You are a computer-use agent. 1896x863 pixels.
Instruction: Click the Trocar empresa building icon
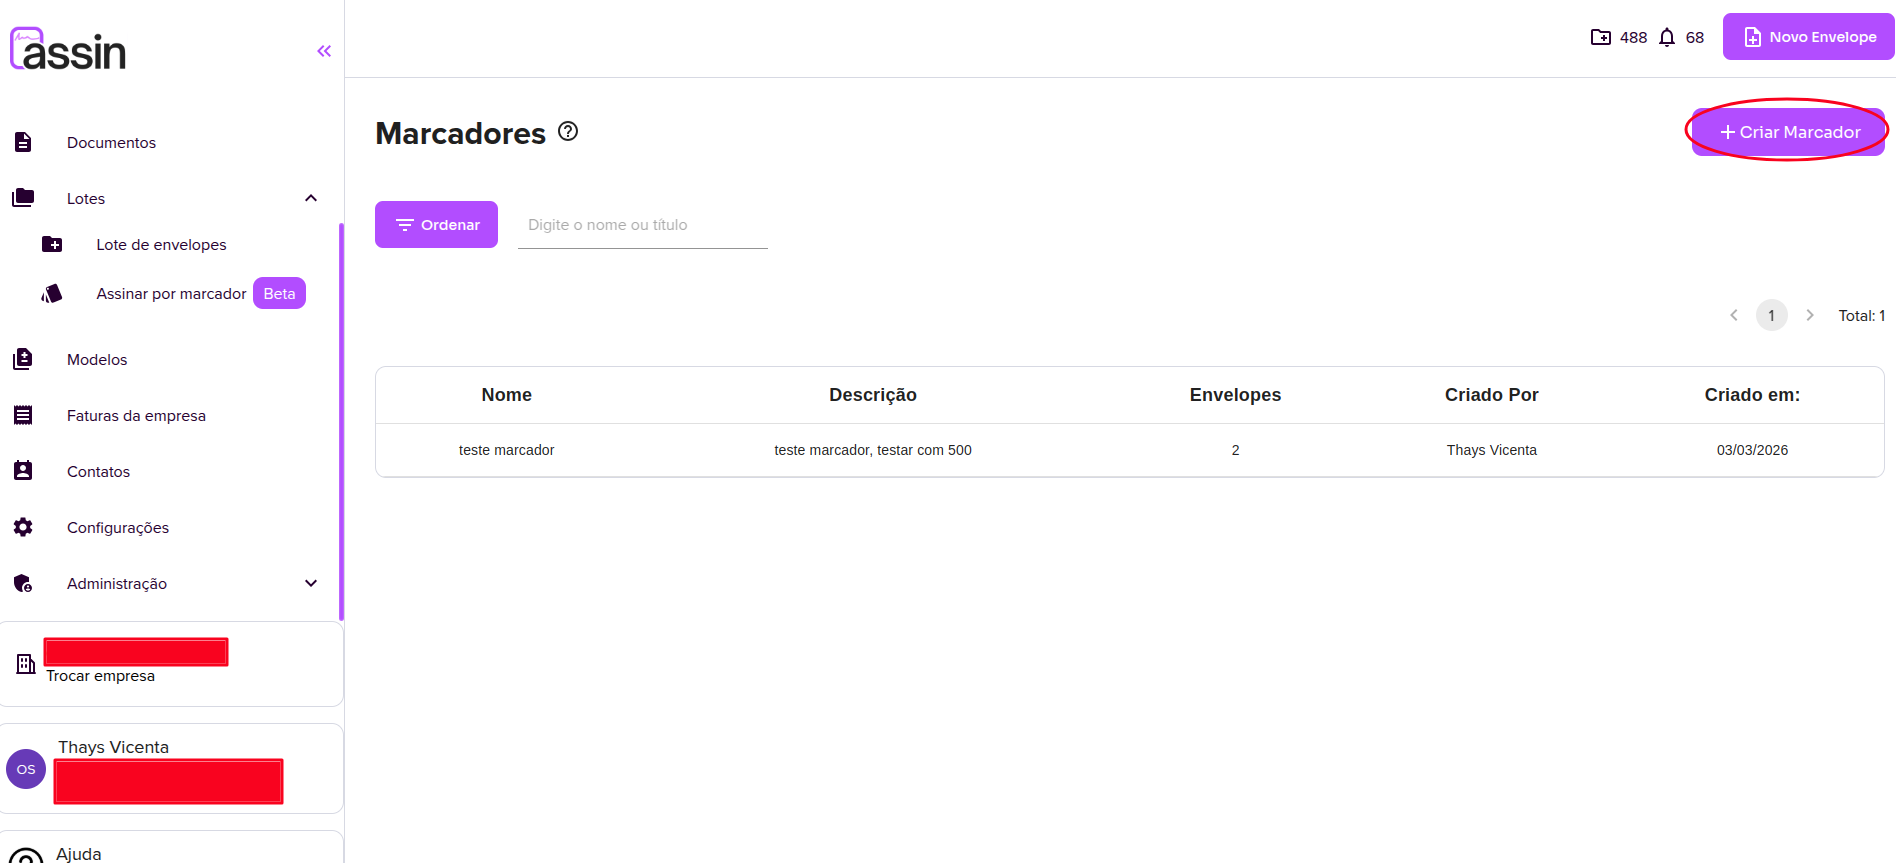point(26,663)
